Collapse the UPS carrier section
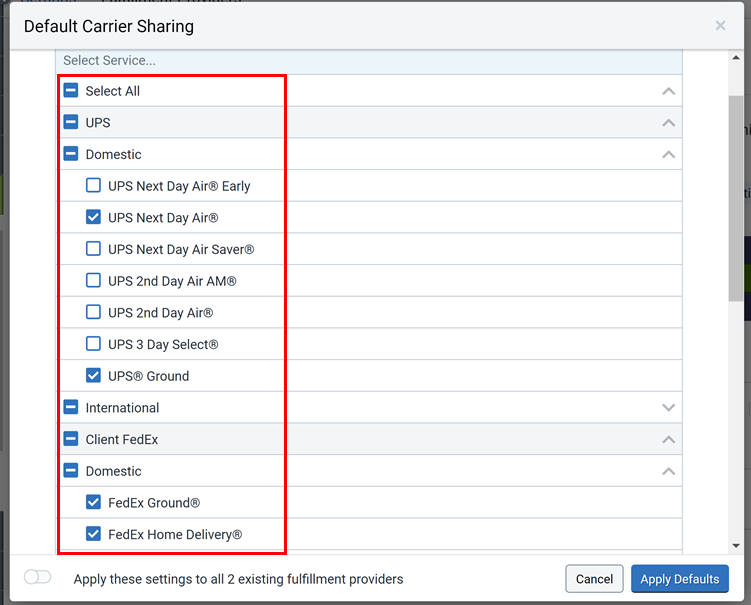 pyautogui.click(x=668, y=123)
